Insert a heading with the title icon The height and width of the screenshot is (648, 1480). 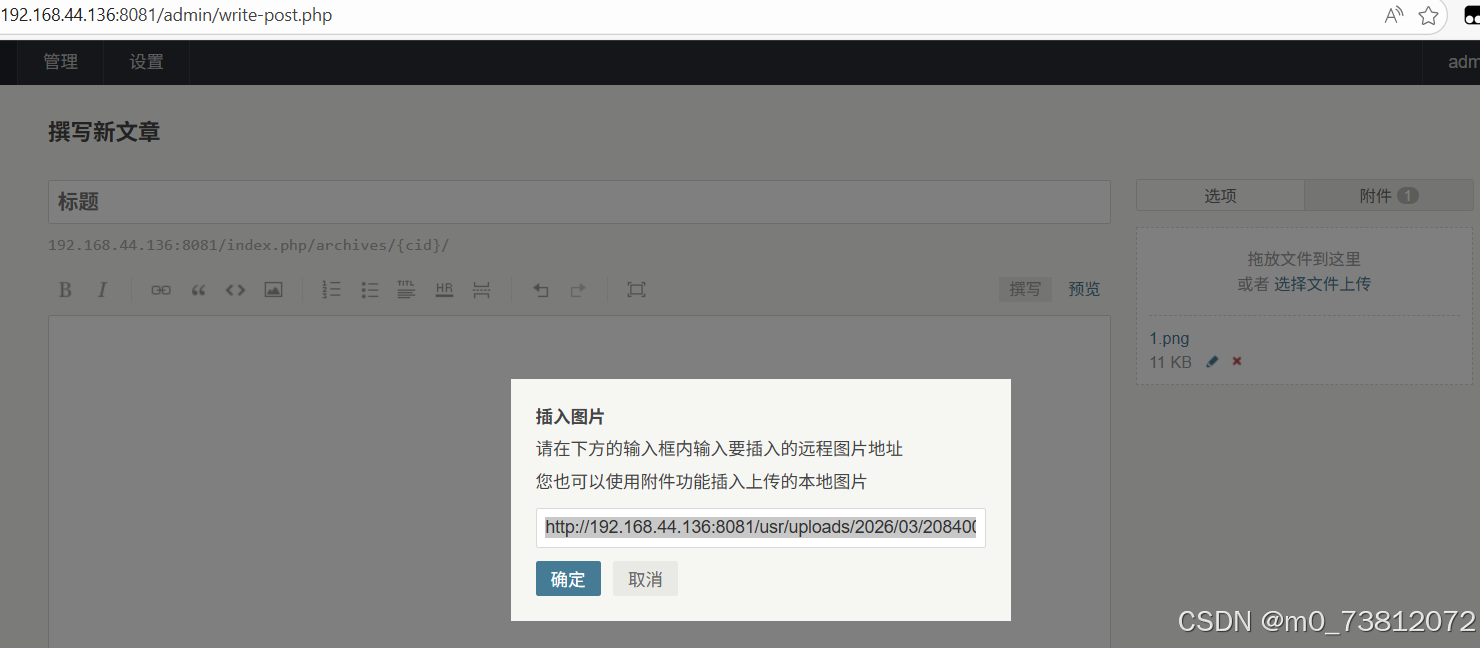pyautogui.click(x=406, y=290)
